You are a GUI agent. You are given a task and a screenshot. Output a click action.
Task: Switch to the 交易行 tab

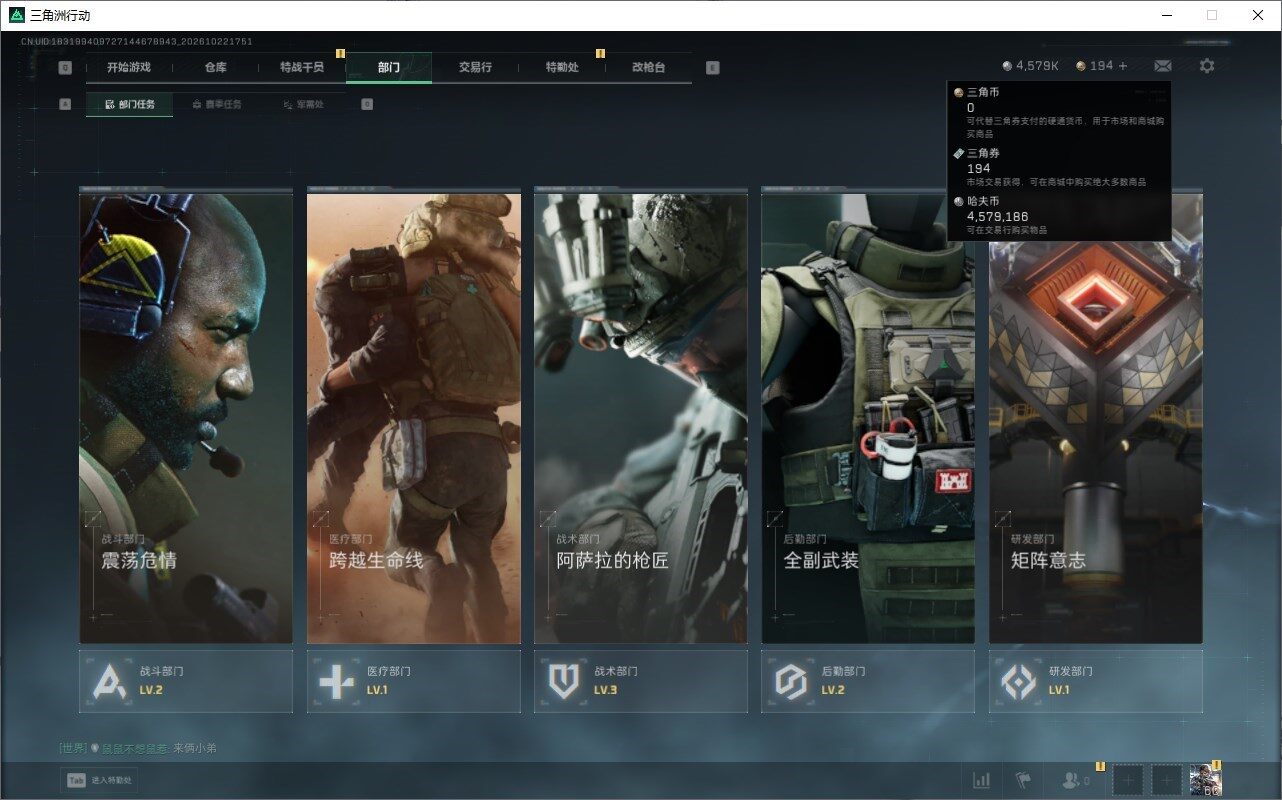point(475,67)
